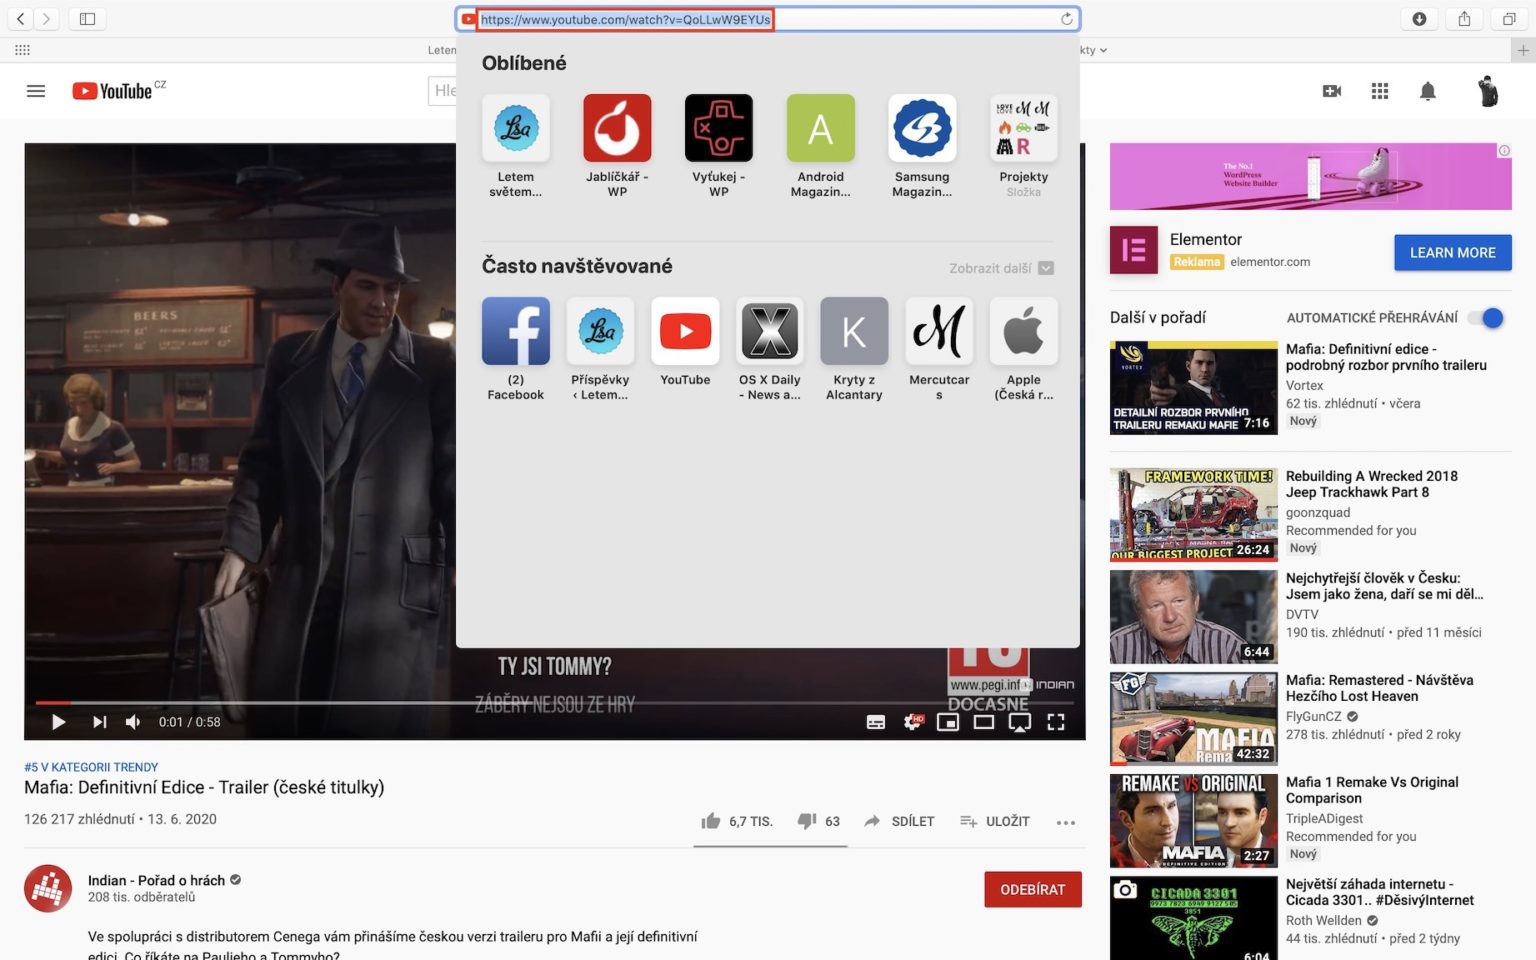
Task: Open Nejchytřejší člověk v Česku video
Action: tap(1194, 617)
